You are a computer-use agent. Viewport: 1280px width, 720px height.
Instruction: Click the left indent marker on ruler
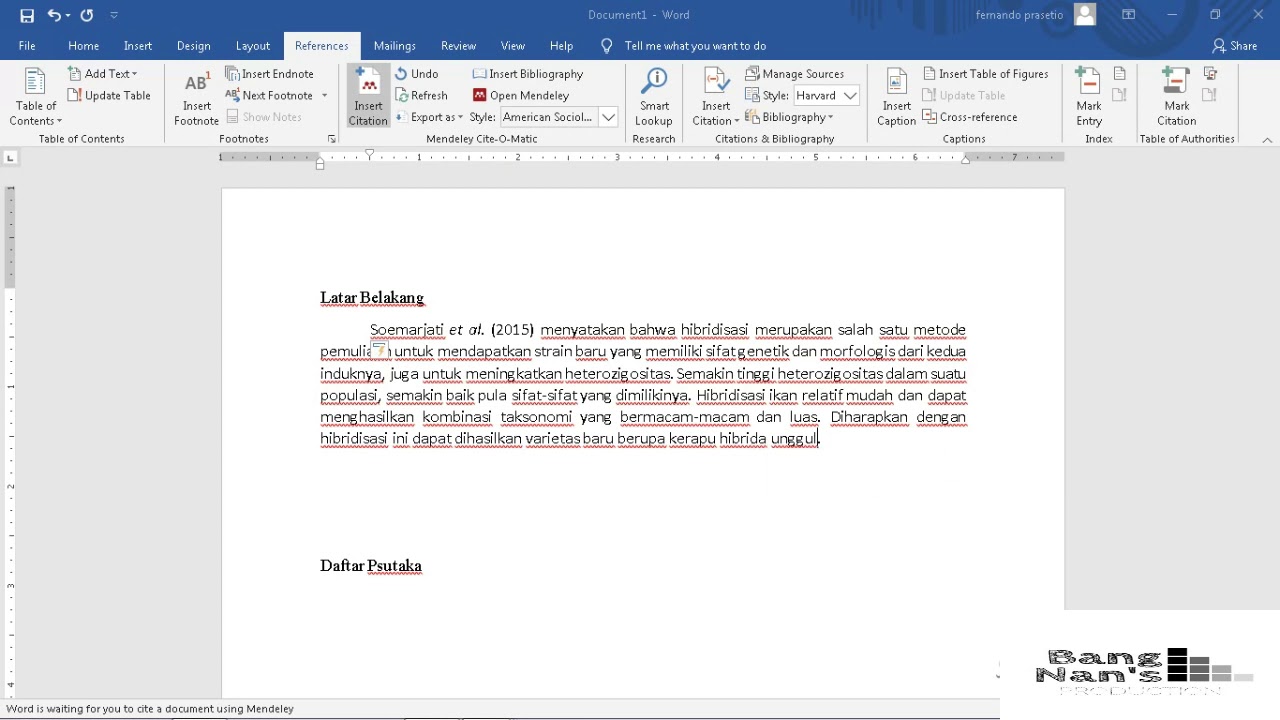tap(320, 164)
